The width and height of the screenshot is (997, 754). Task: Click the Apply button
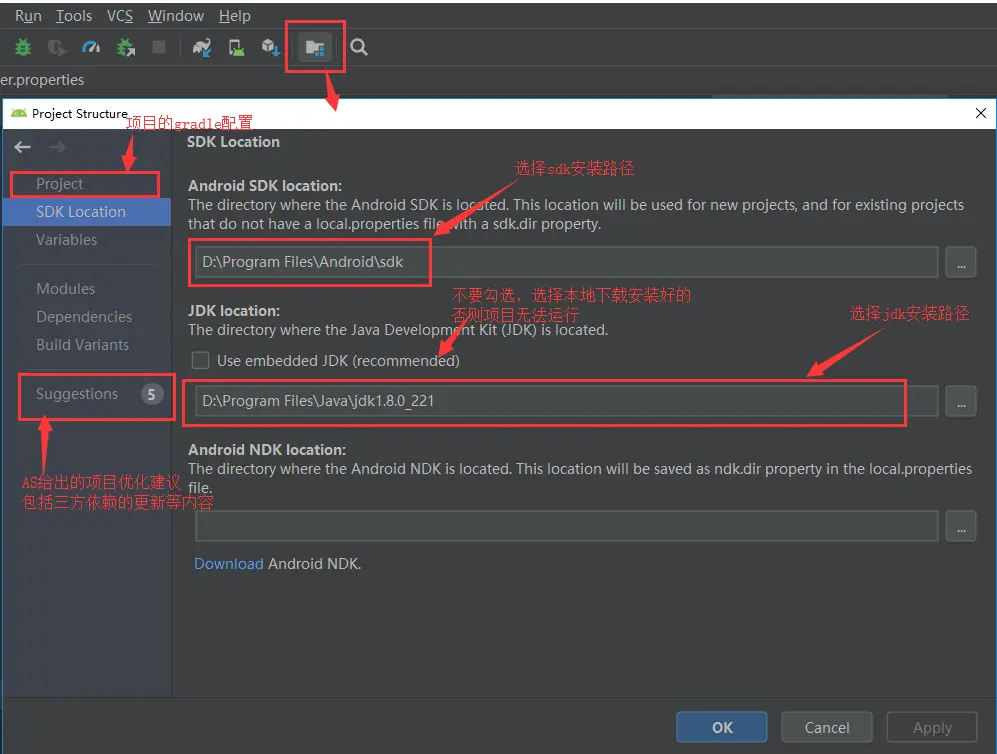tap(932, 727)
